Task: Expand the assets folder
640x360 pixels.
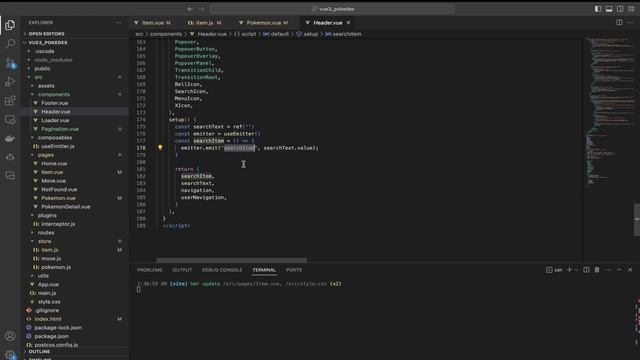Action: pyautogui.click(x=46, y=86)
